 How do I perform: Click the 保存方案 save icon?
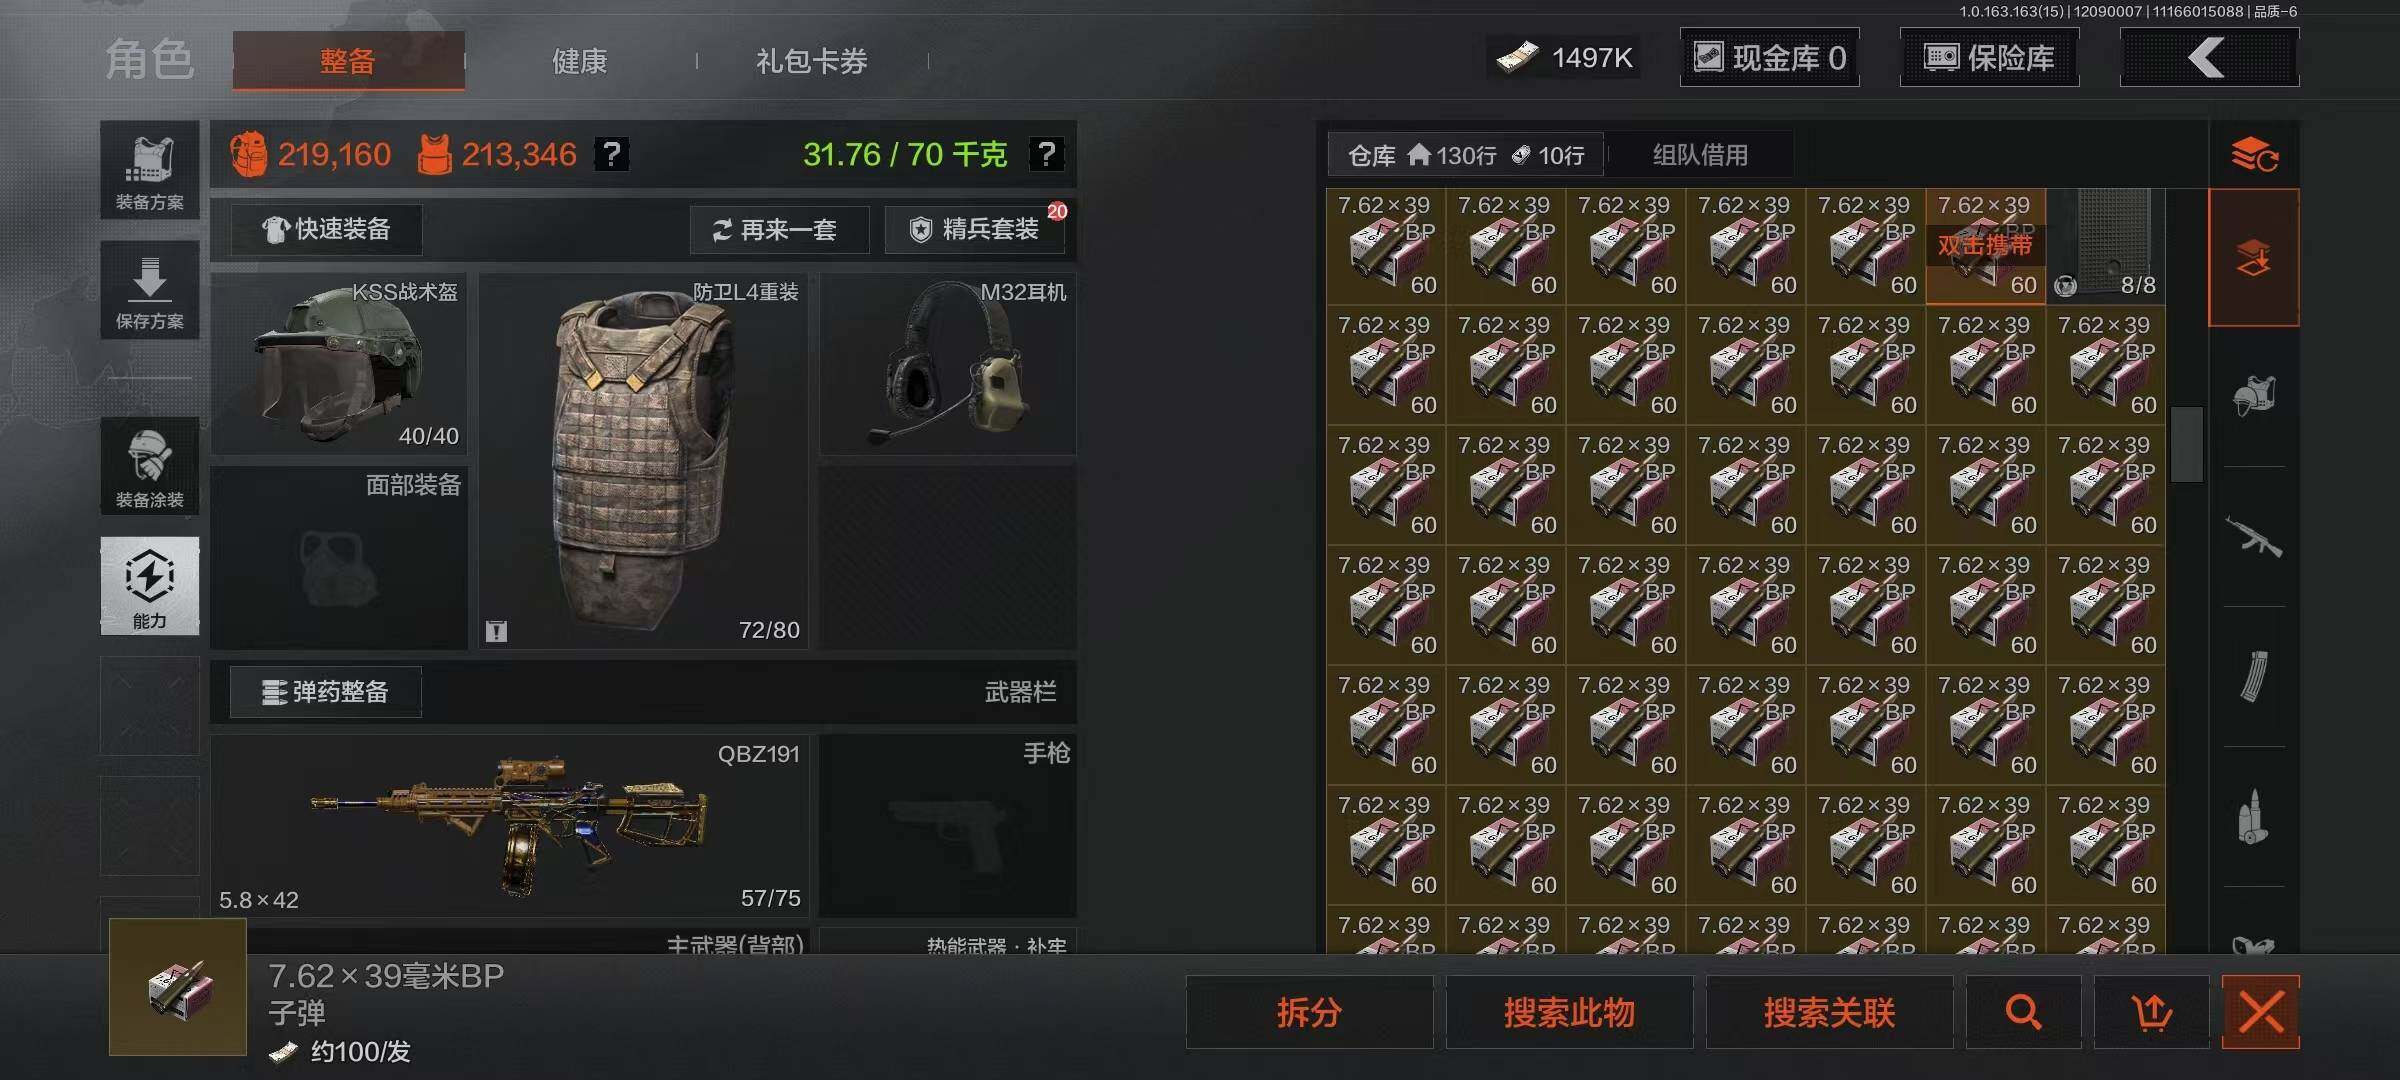pyautogui.click(x=149, y=290)
